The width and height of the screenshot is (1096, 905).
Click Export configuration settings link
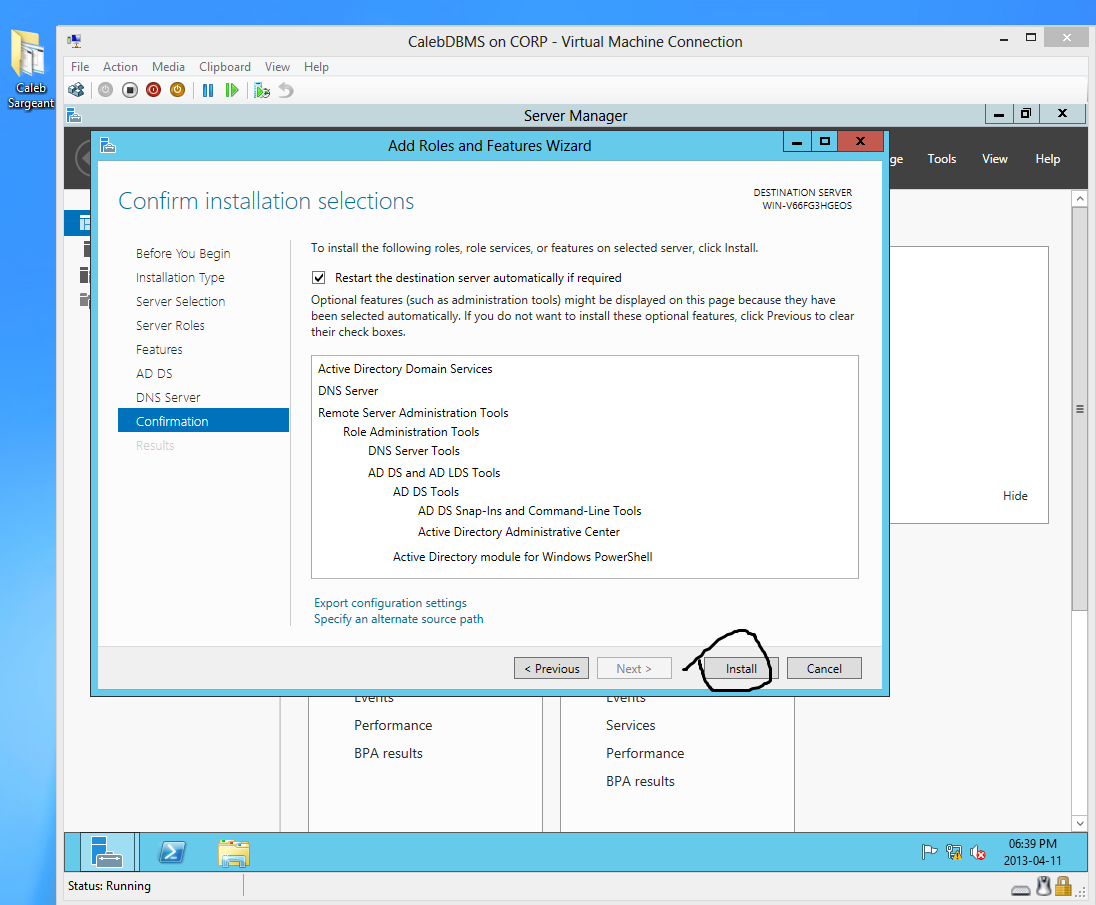click(390, 603)
